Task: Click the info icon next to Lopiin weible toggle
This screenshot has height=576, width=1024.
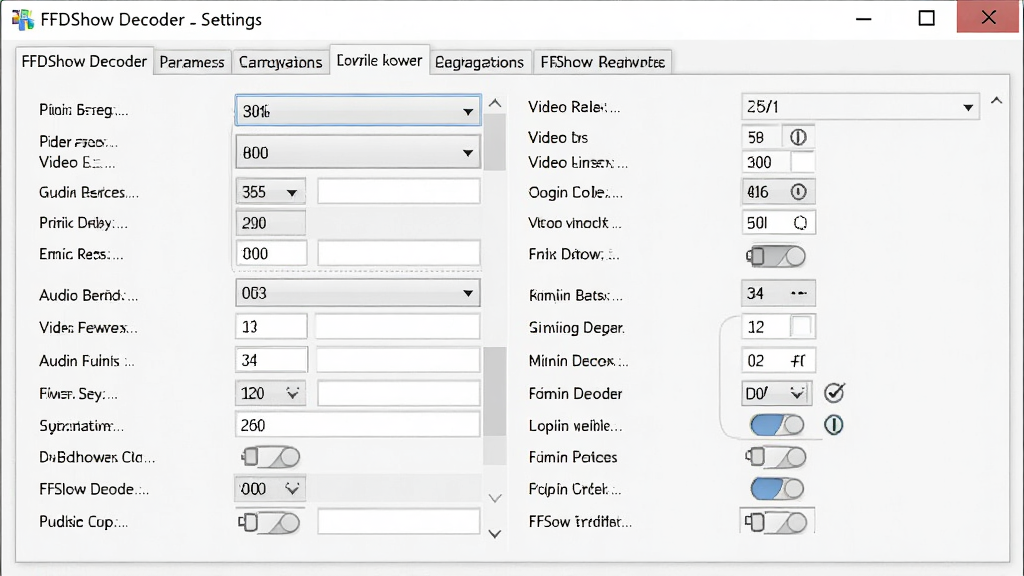Action: point(833,425)
